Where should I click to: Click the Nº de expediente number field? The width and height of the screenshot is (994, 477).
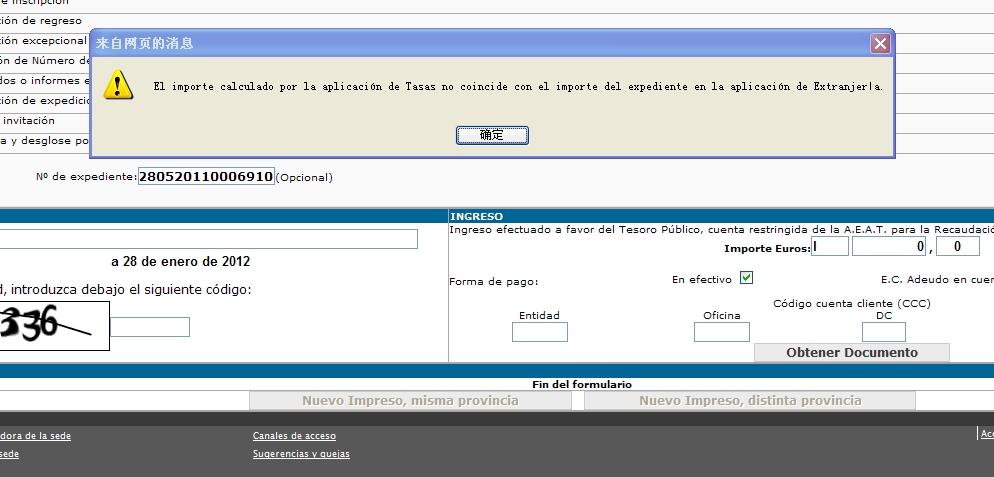(x=206, y=176)
